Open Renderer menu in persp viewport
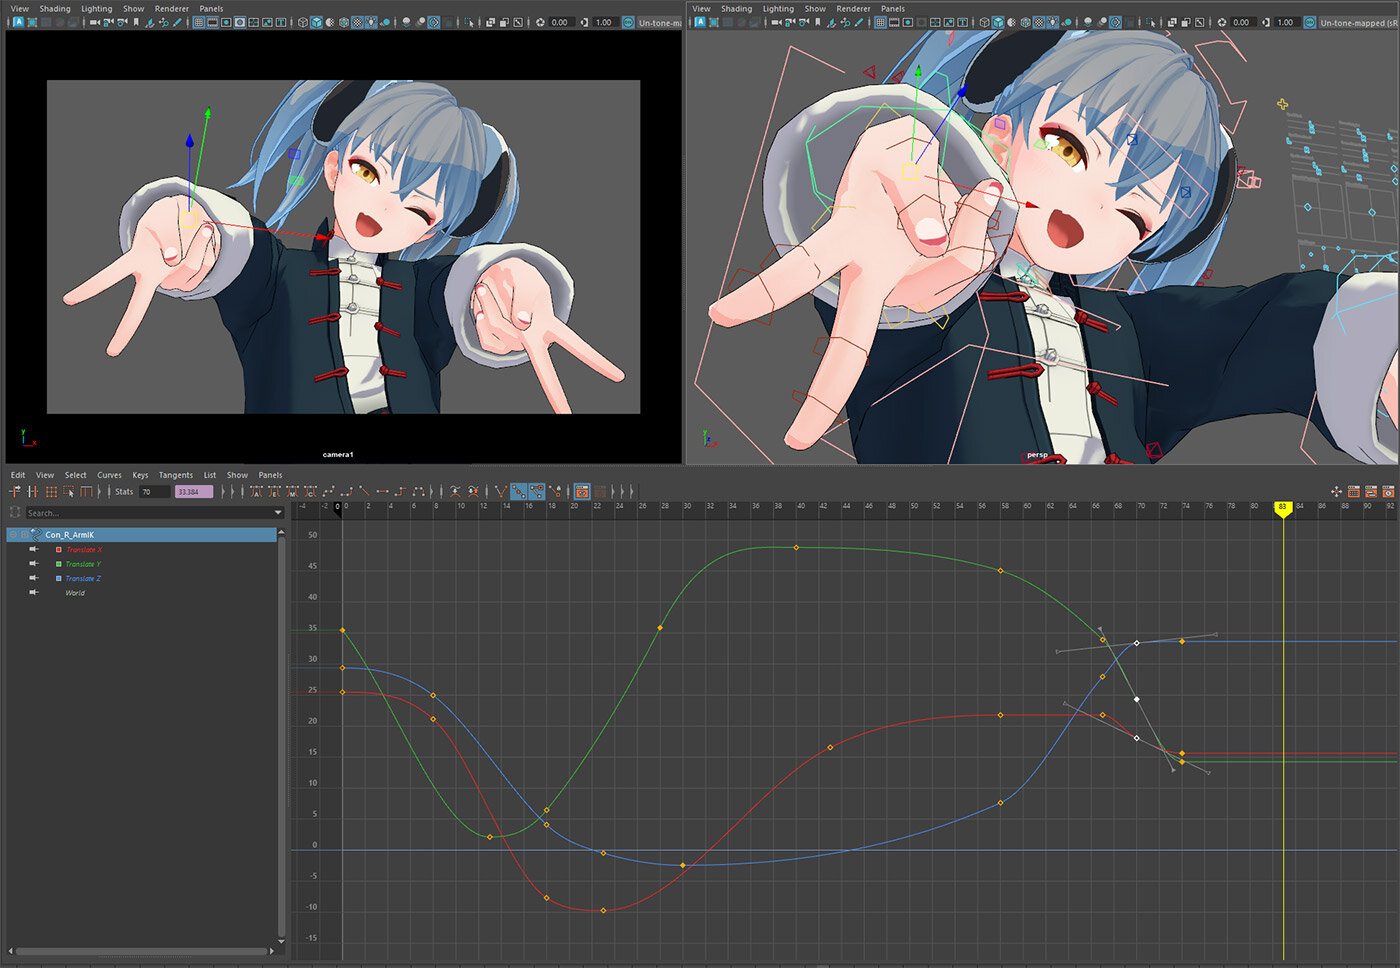This screenshot has width=1400, height=968. (x=853, y=8)
